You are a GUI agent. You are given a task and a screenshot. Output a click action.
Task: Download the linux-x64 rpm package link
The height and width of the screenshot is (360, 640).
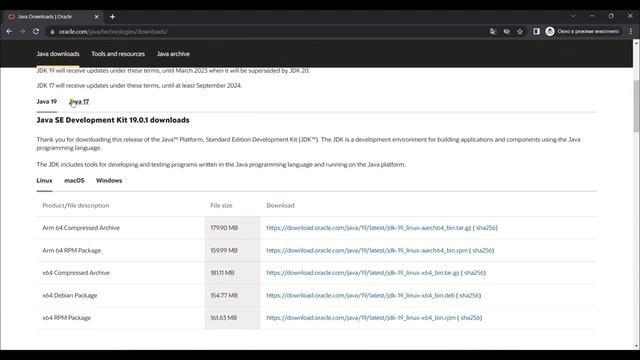pos(361,318)
